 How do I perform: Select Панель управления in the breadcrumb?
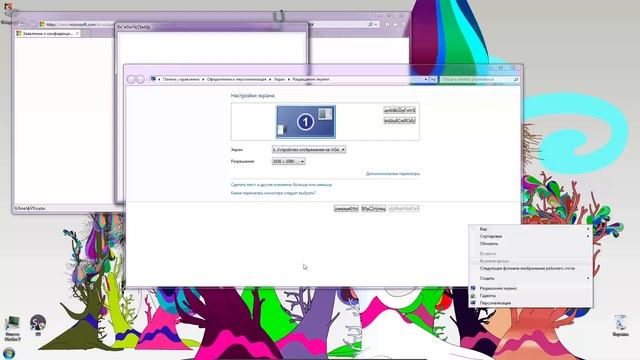click(181, 79)
